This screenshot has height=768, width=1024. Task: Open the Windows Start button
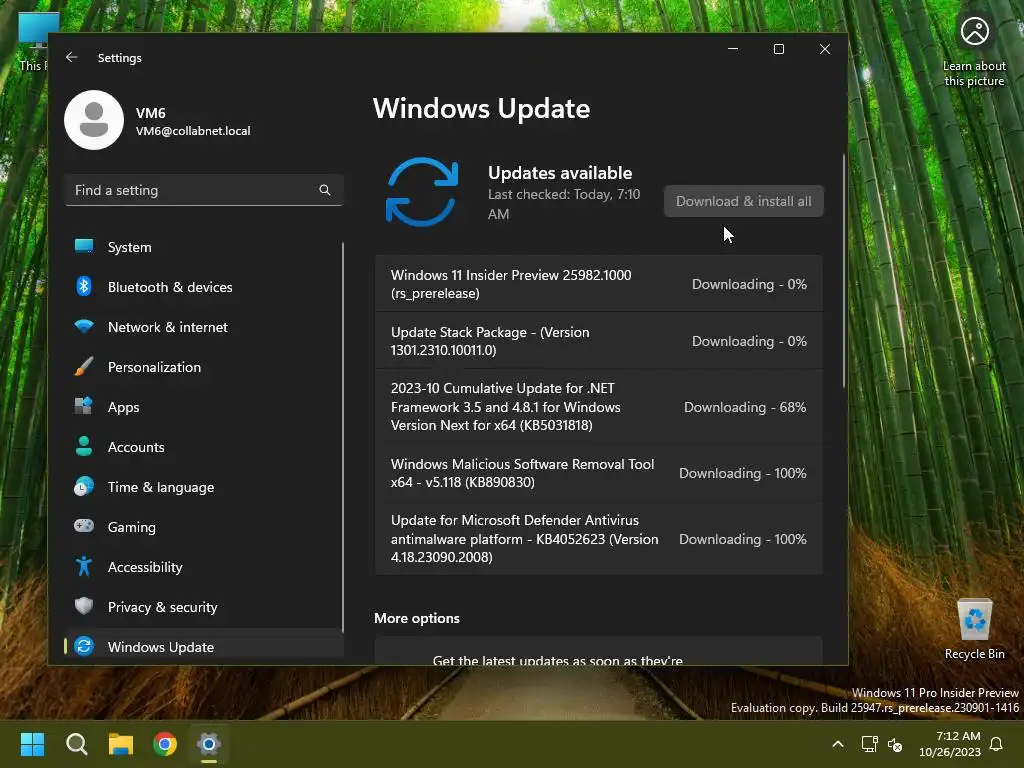point(32,744)
